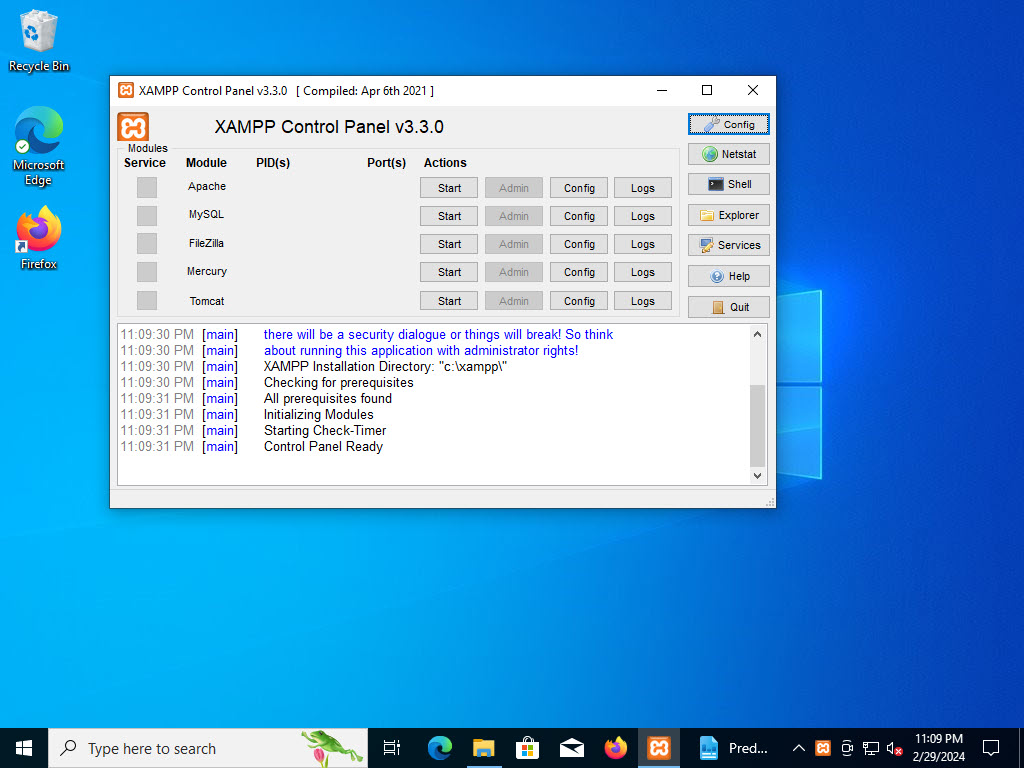
Task: Open the Netstat tool
Action: [x=728, y=153]
